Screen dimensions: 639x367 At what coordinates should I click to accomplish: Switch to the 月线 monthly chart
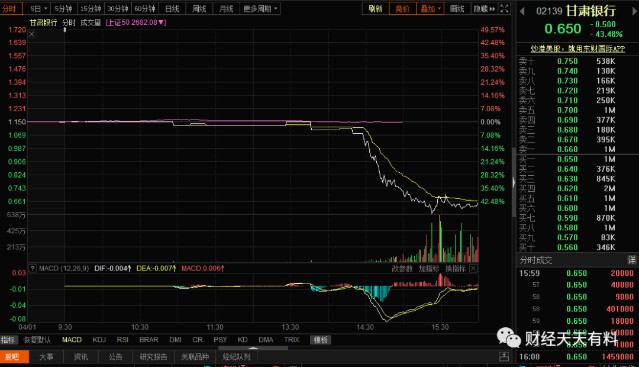click(226, 9)
